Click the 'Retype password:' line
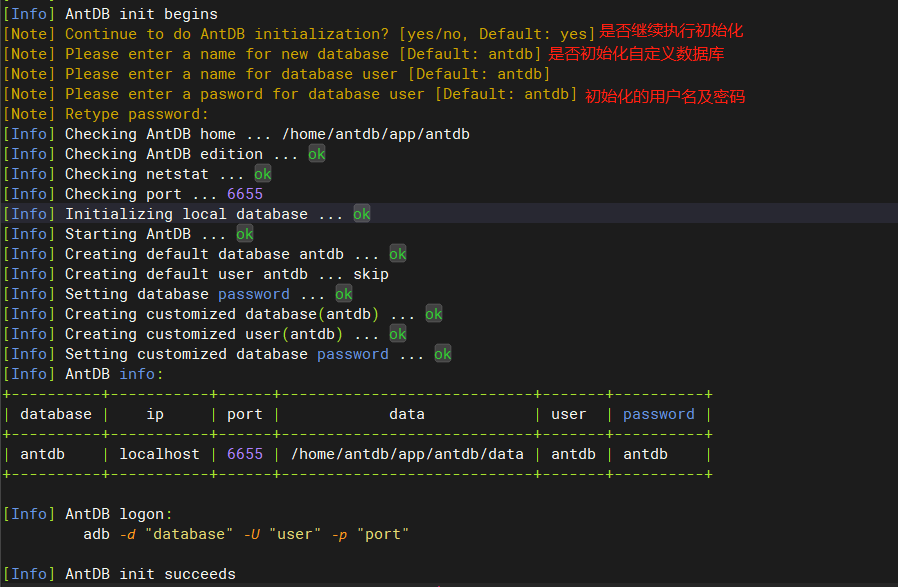Image resolution: width=898 pixels, height=587 pixels. click(x=106, y=114)
